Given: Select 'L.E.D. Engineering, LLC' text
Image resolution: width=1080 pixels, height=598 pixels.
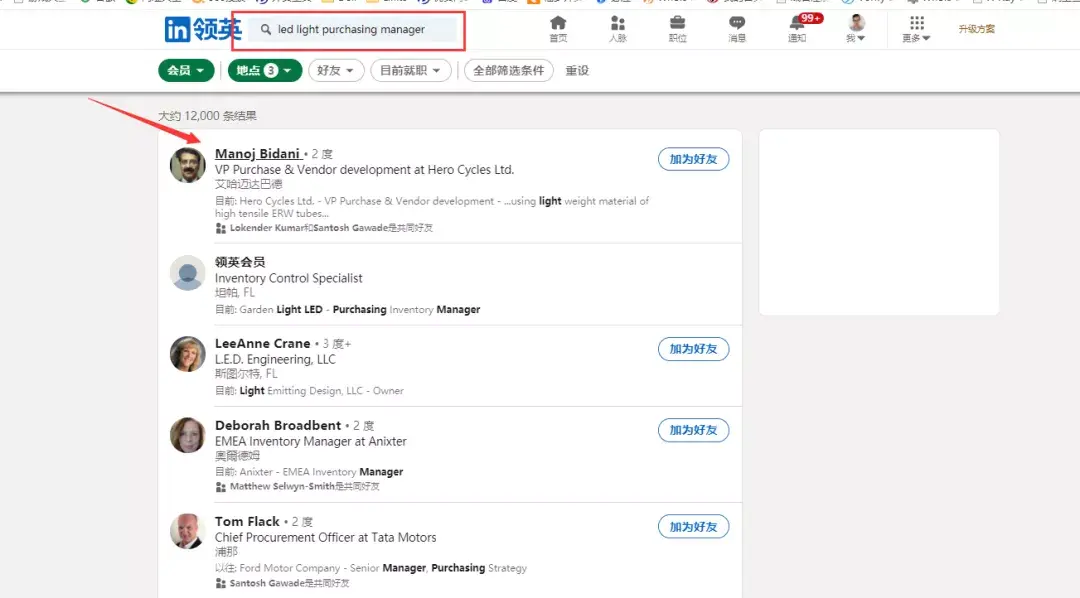Looking at the screenshot, I should click(x=276, y=360).
